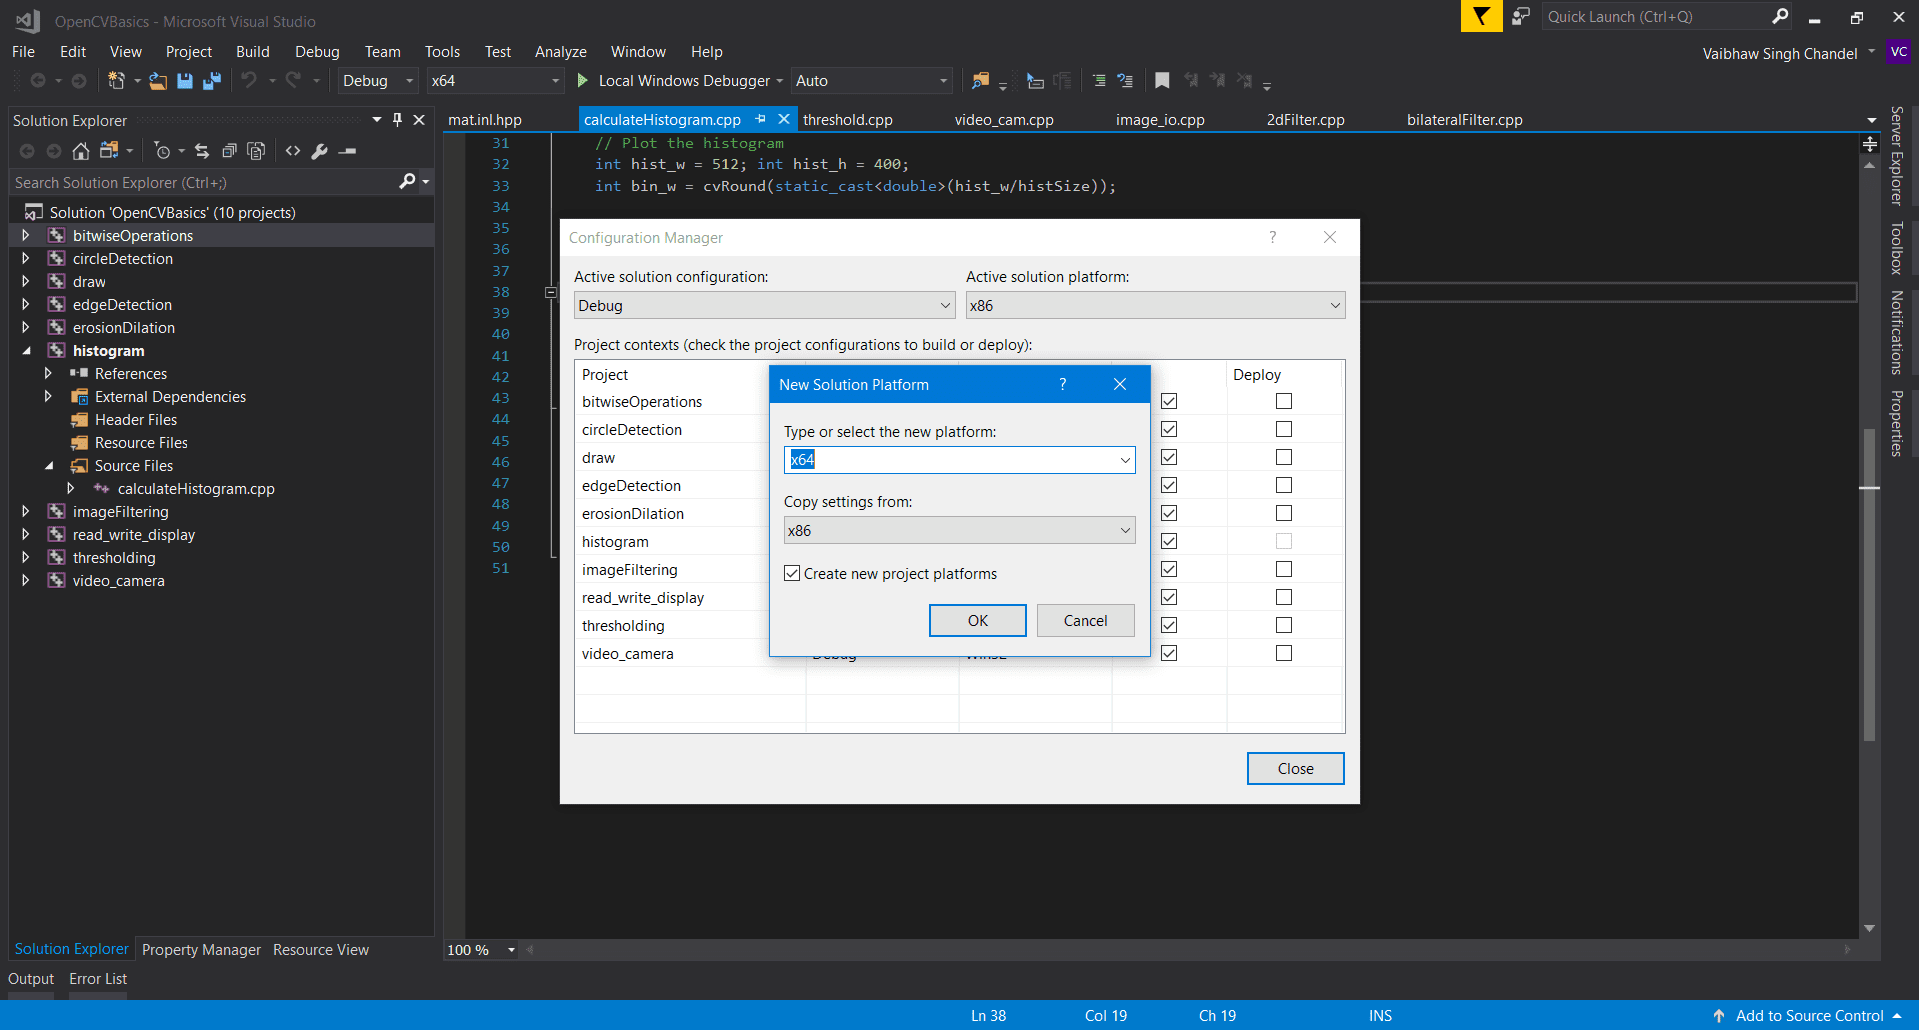Image resolution: width=1919 pixels, height=1030 pixels.
Task: Start debugging with Local Windows Debugger
Action: [x=680, y=80]
